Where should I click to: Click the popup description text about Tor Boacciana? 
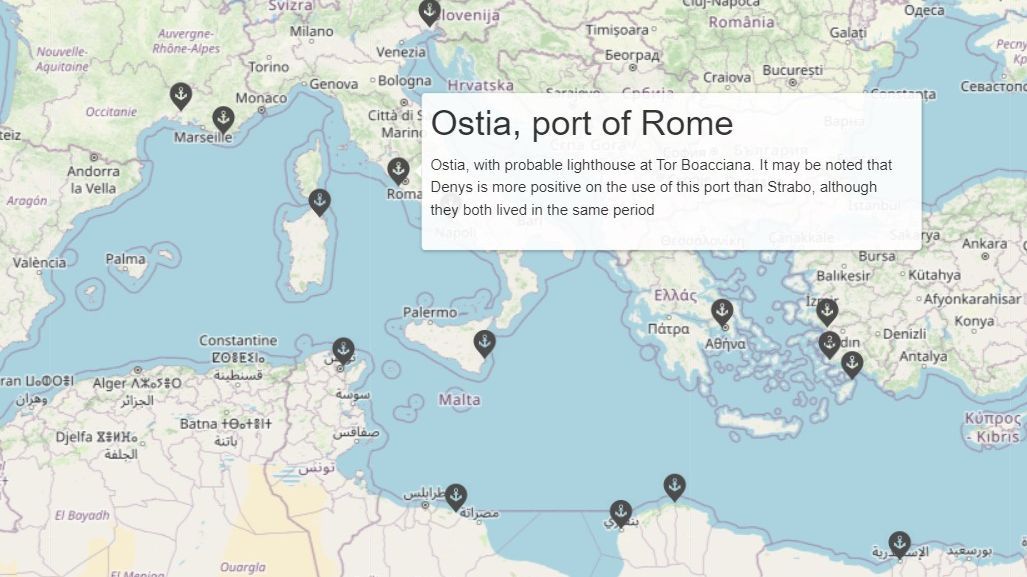click(x=661, y=187)
